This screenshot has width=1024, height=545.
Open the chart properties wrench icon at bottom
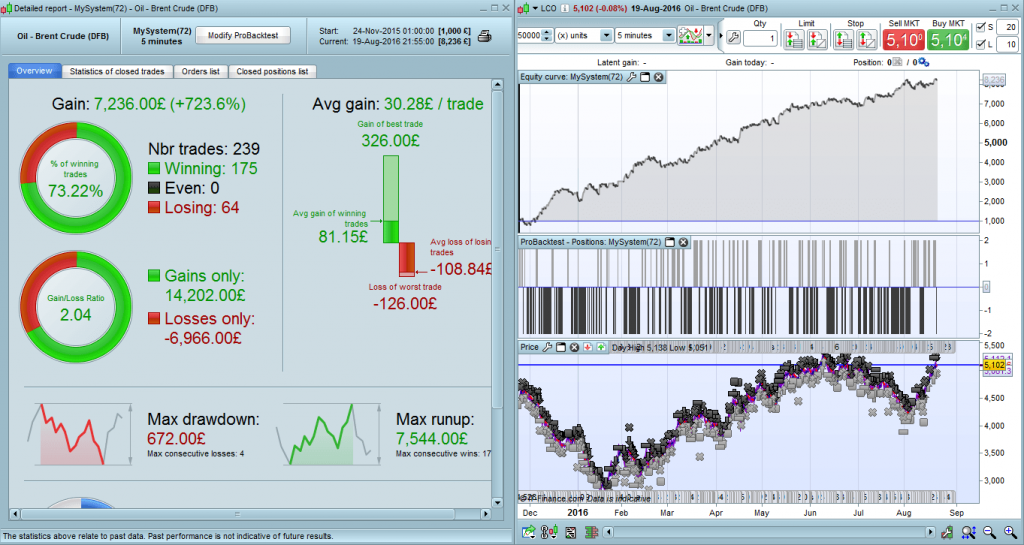coord(947,533)
